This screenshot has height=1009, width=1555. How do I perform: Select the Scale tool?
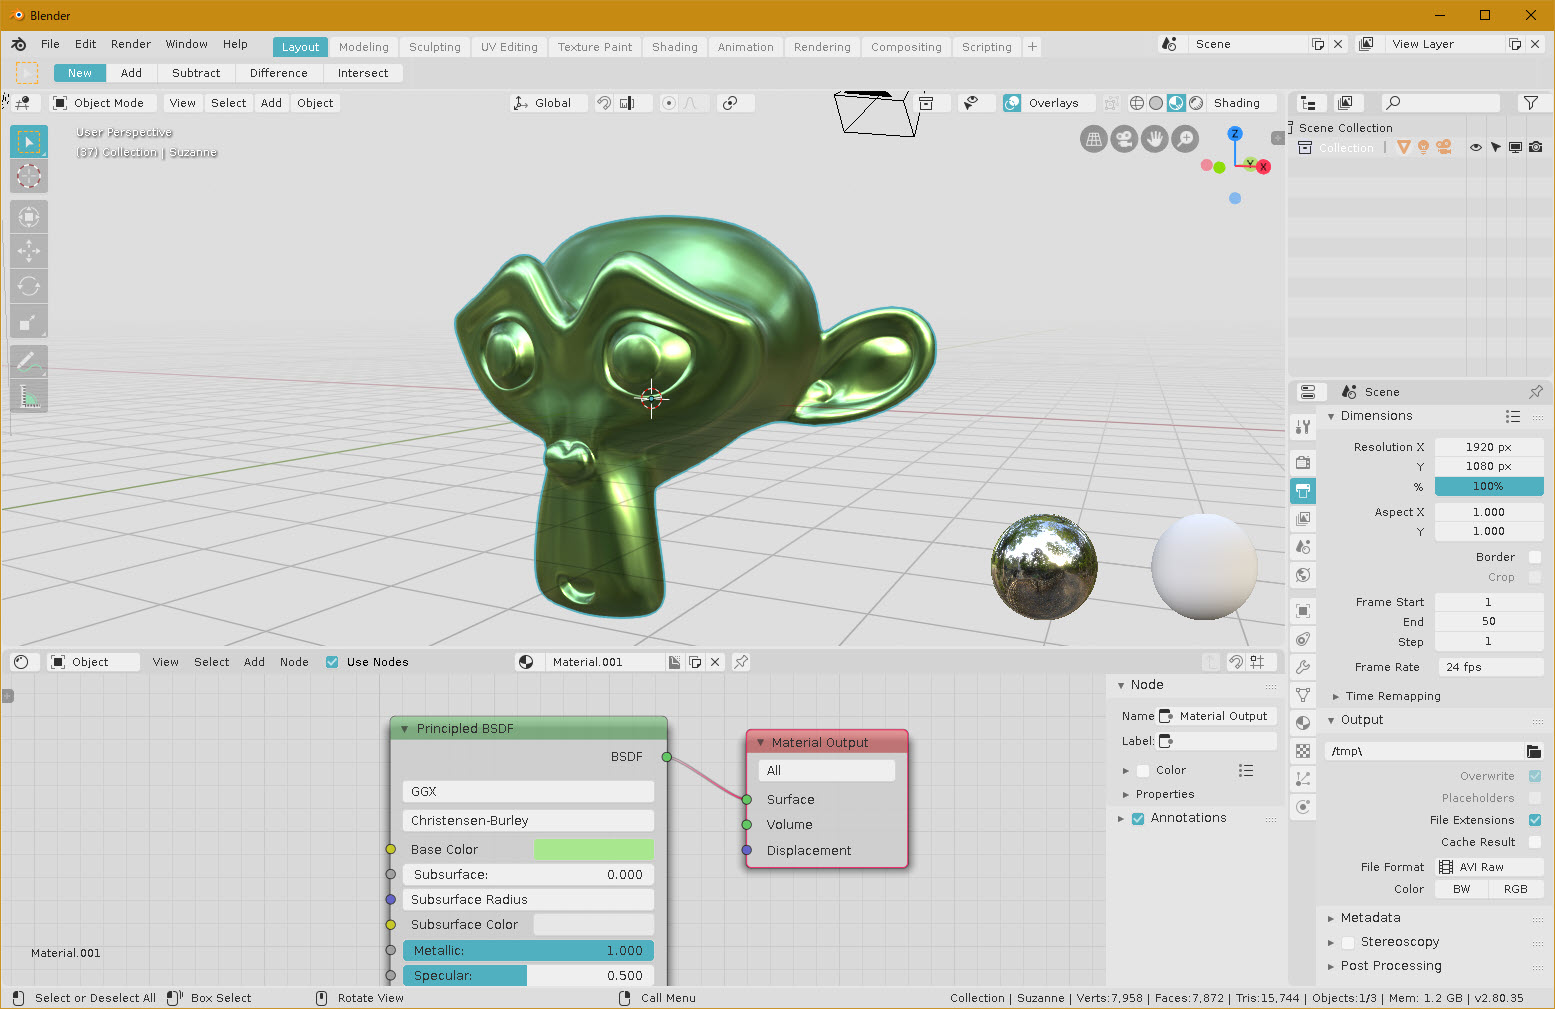29,321
